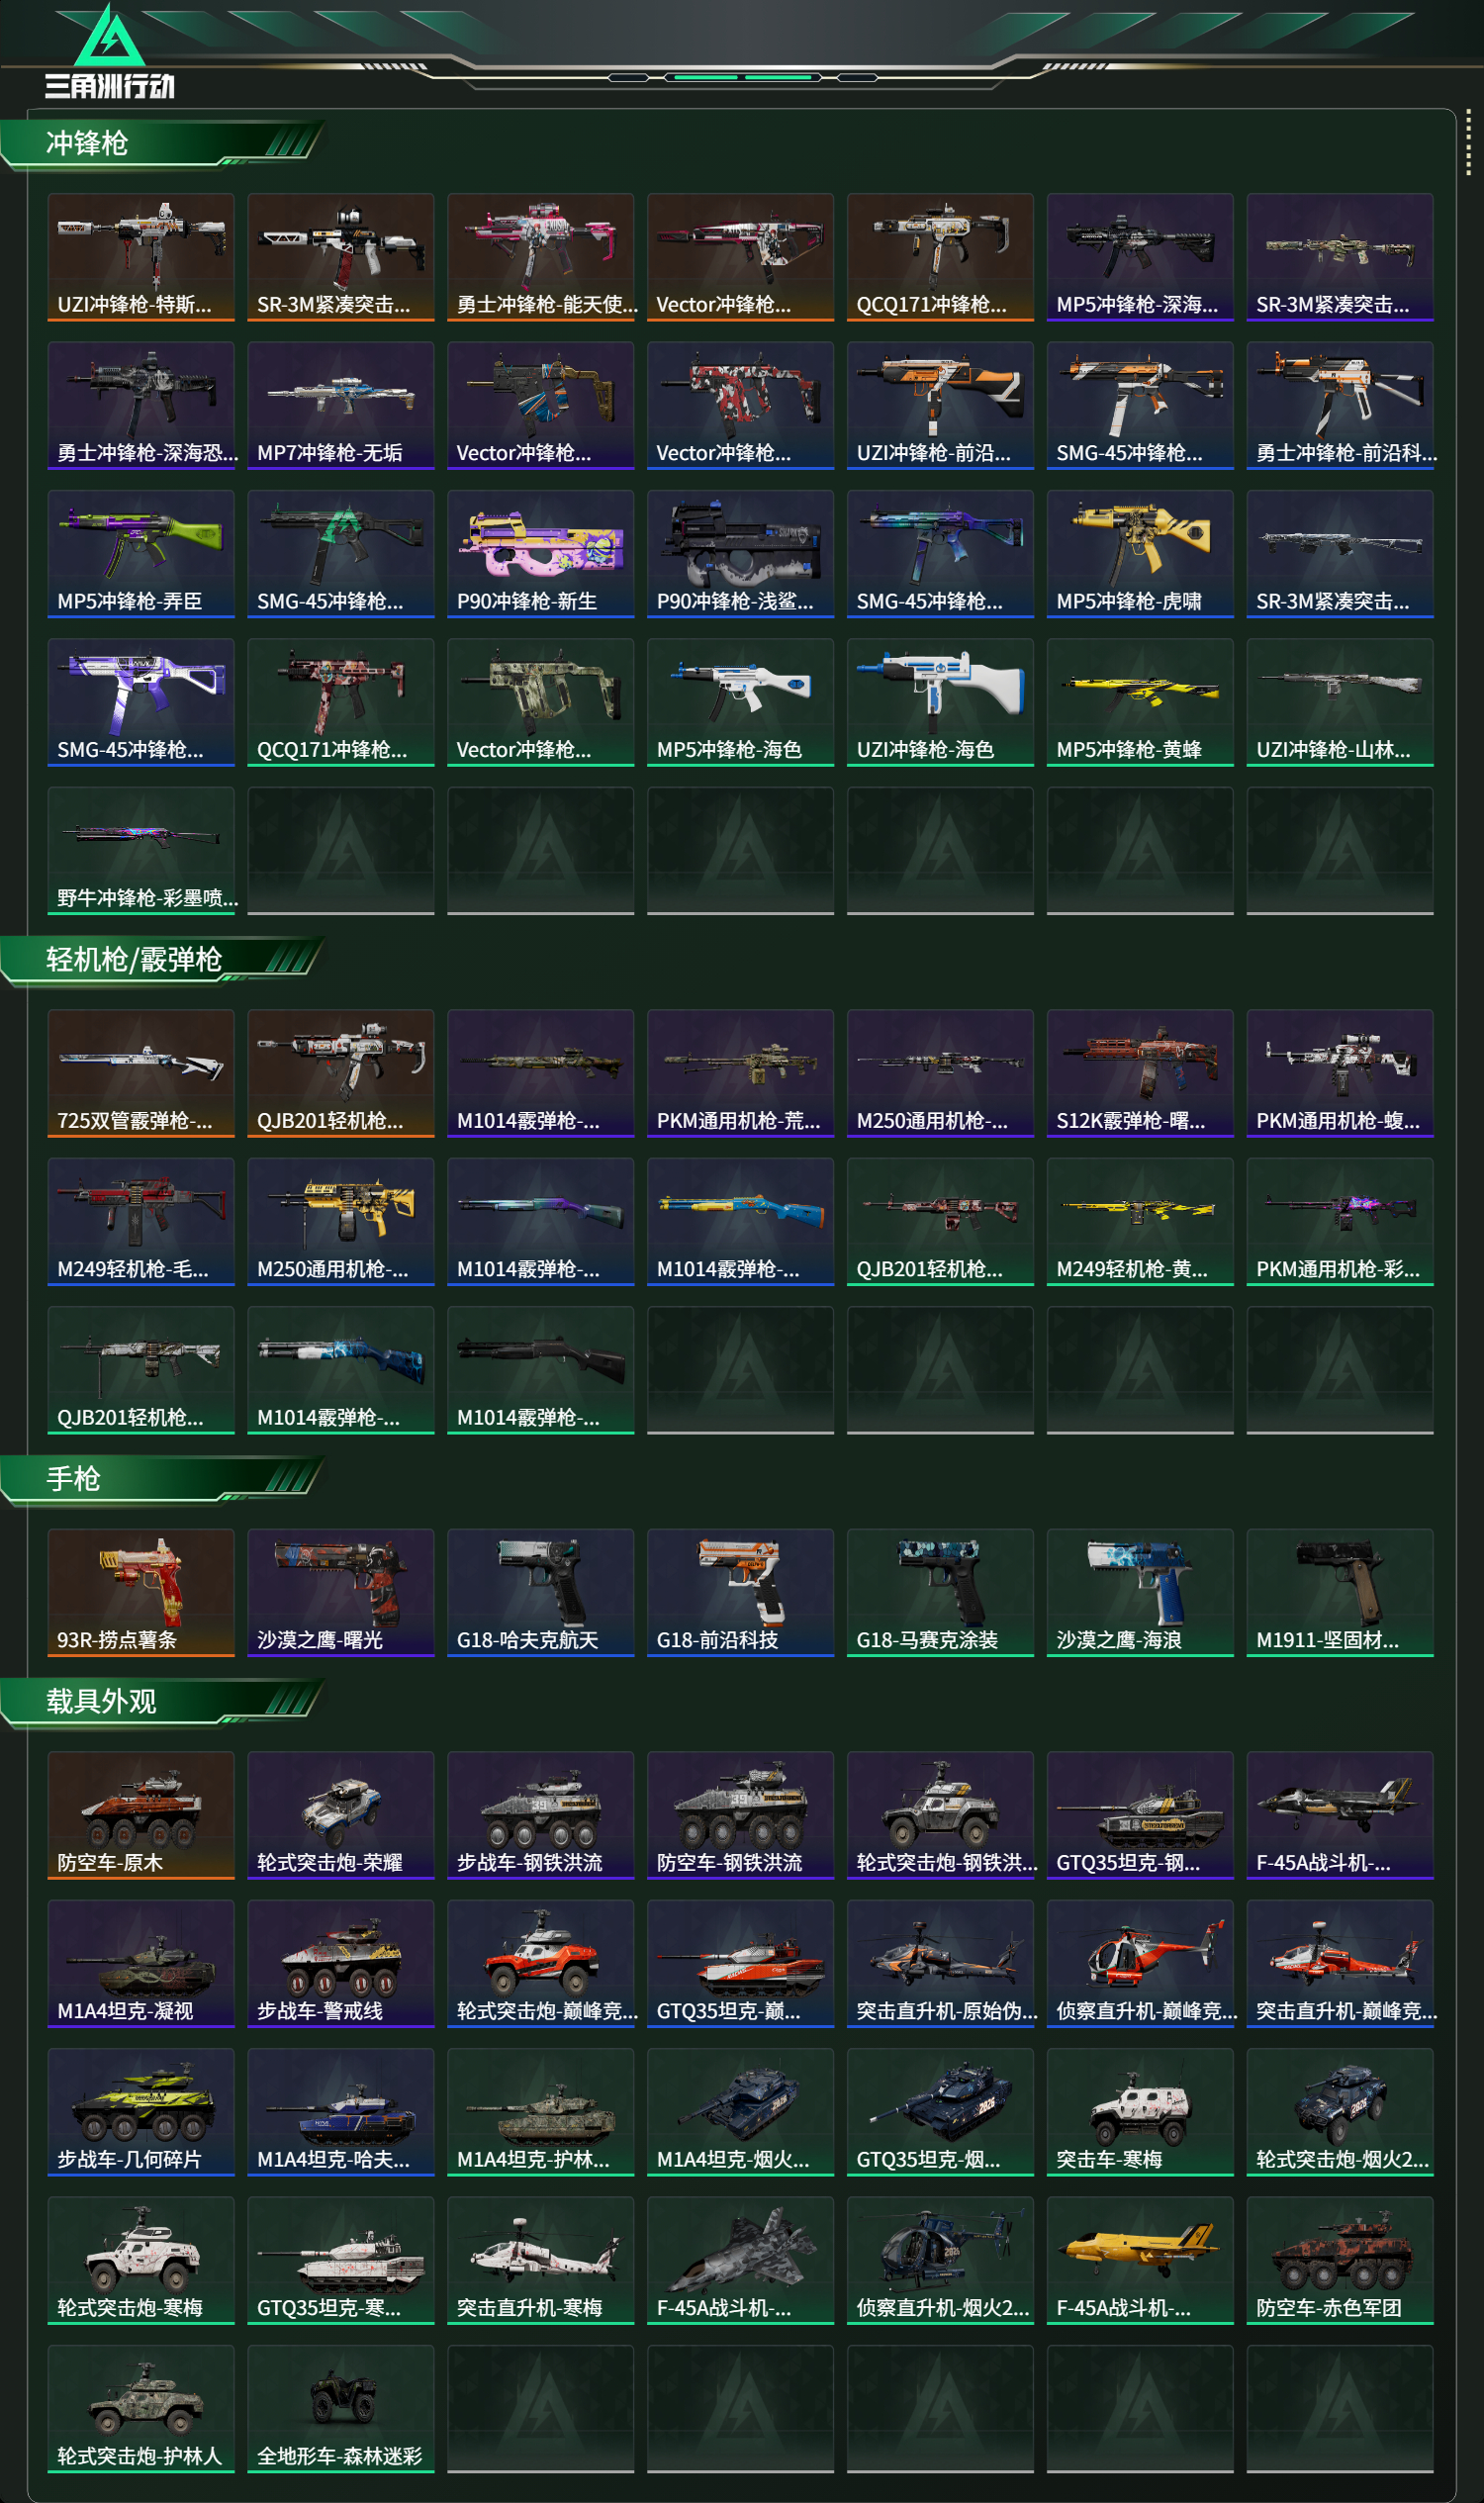Select the MP7冲锋枪-无垢 skin

point(341,406)
